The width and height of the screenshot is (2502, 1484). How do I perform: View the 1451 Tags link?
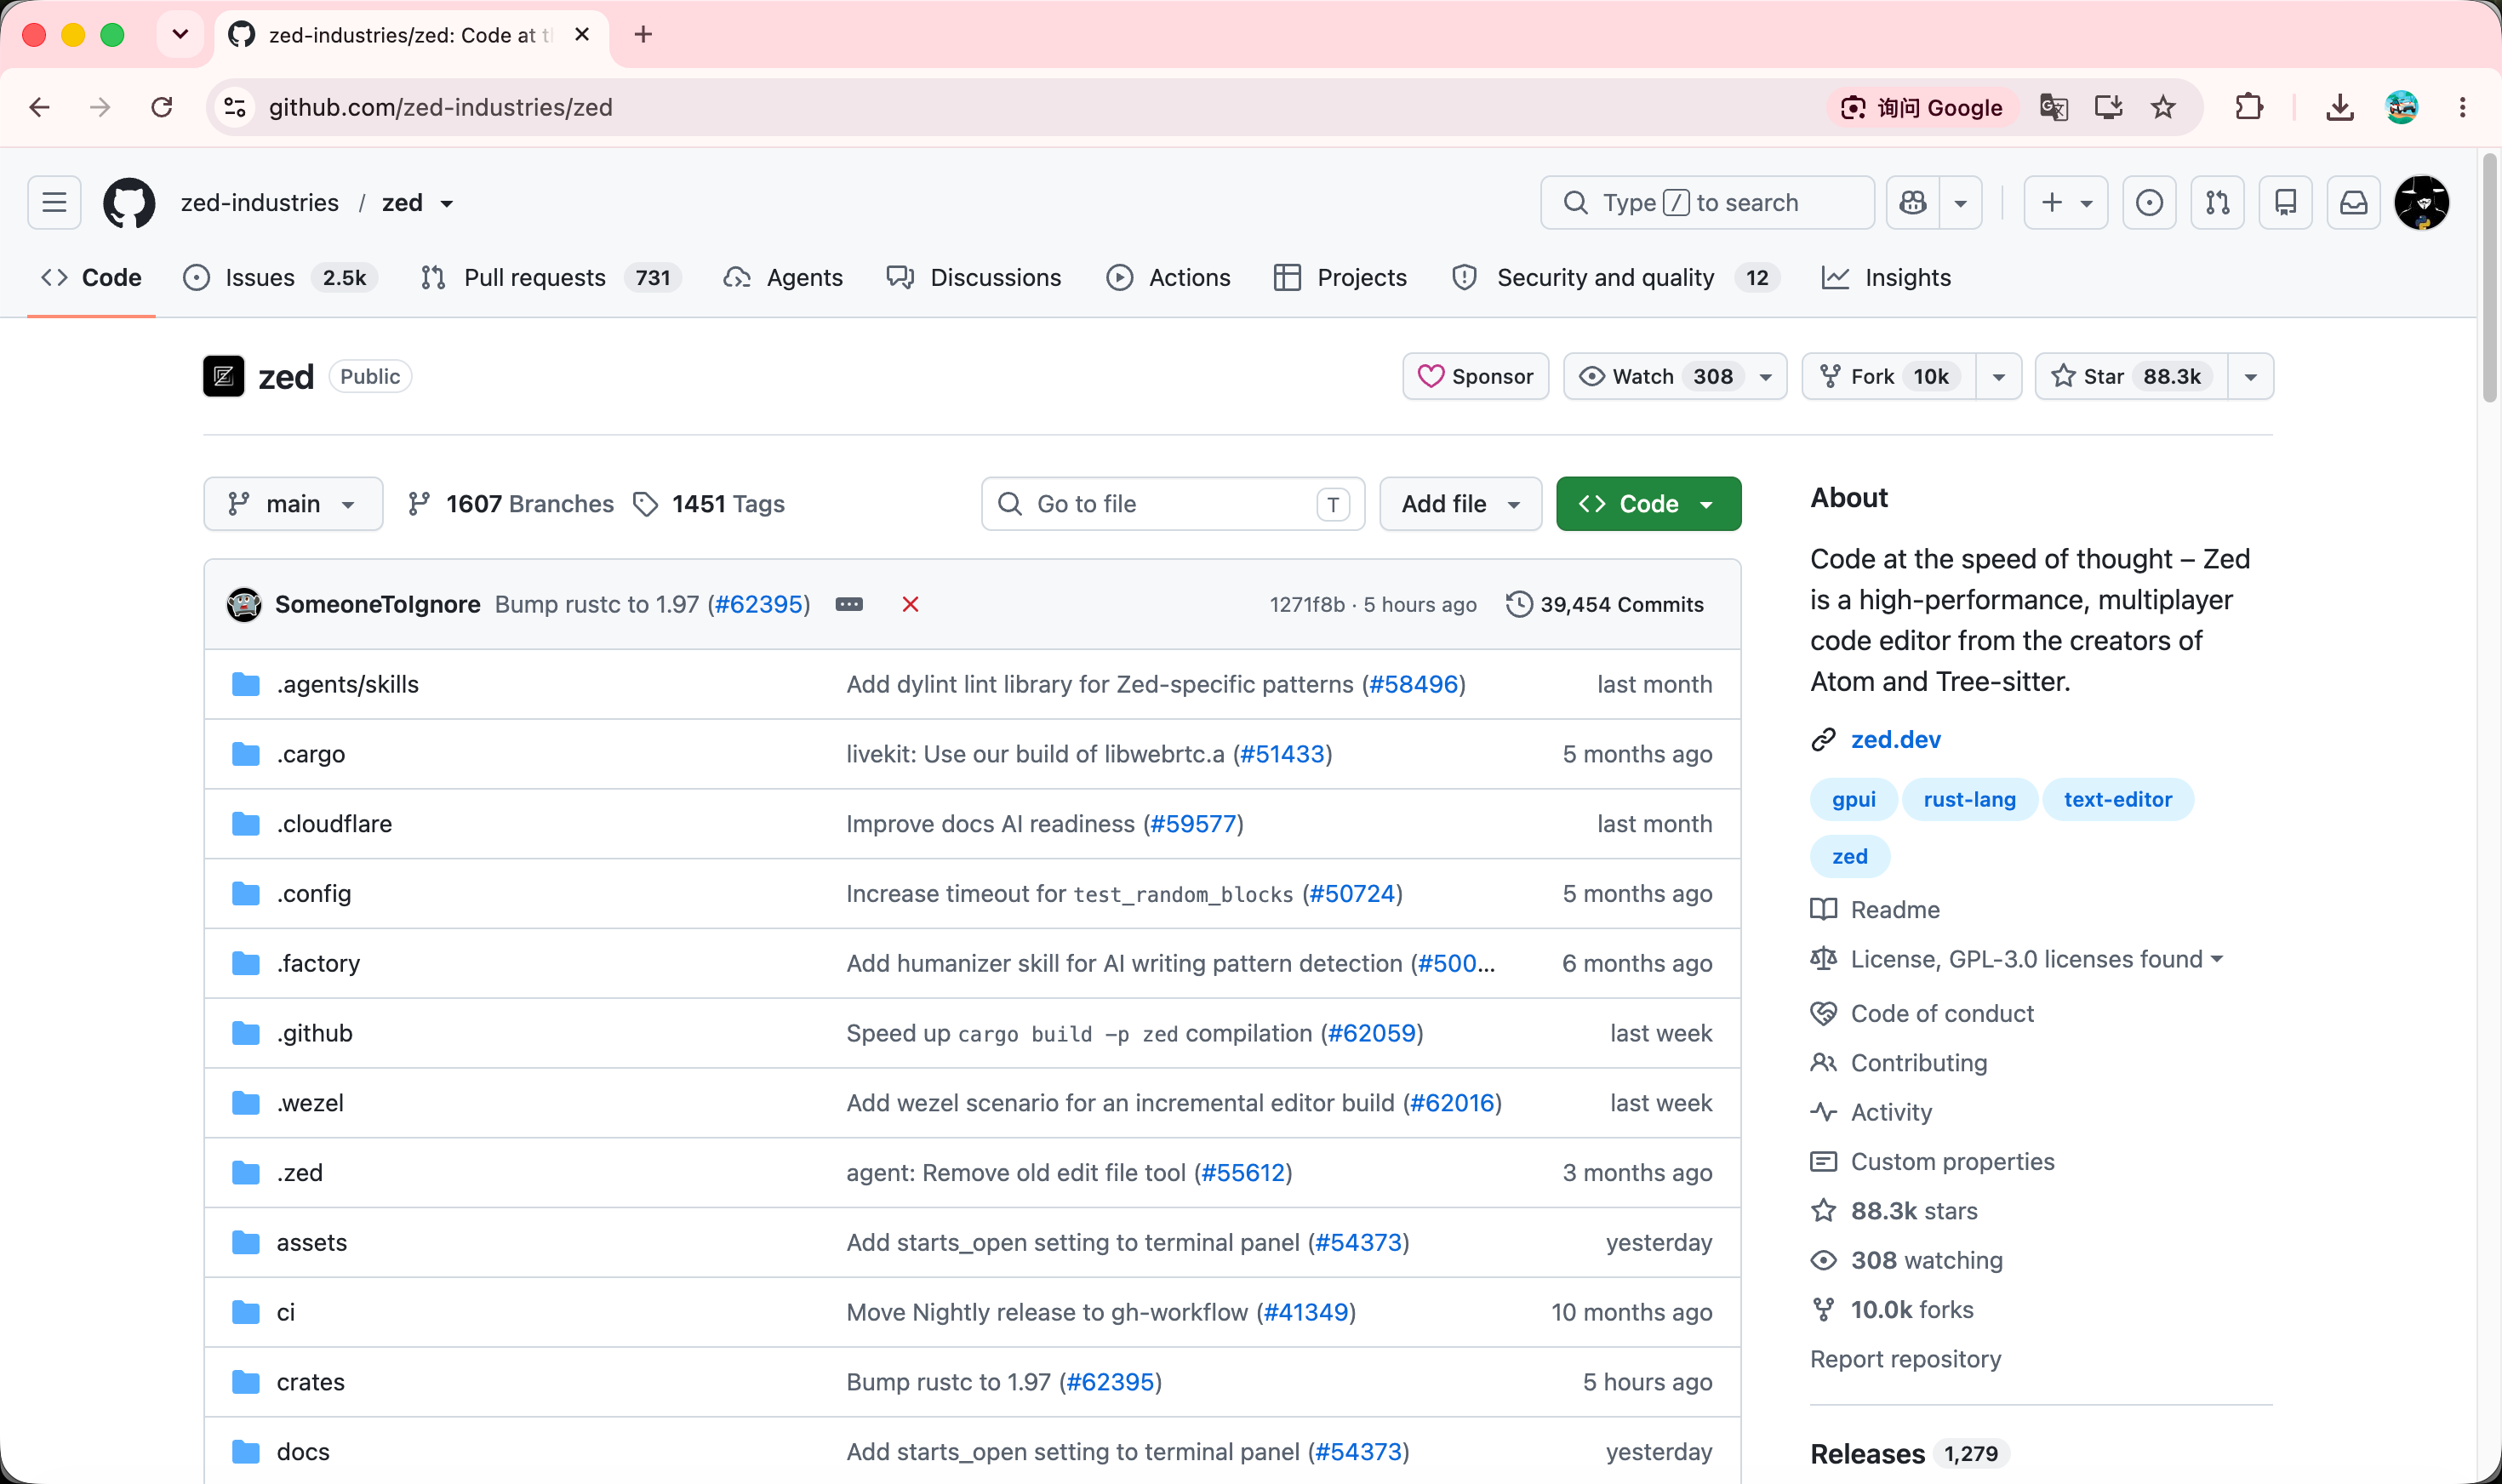(709, 504)
